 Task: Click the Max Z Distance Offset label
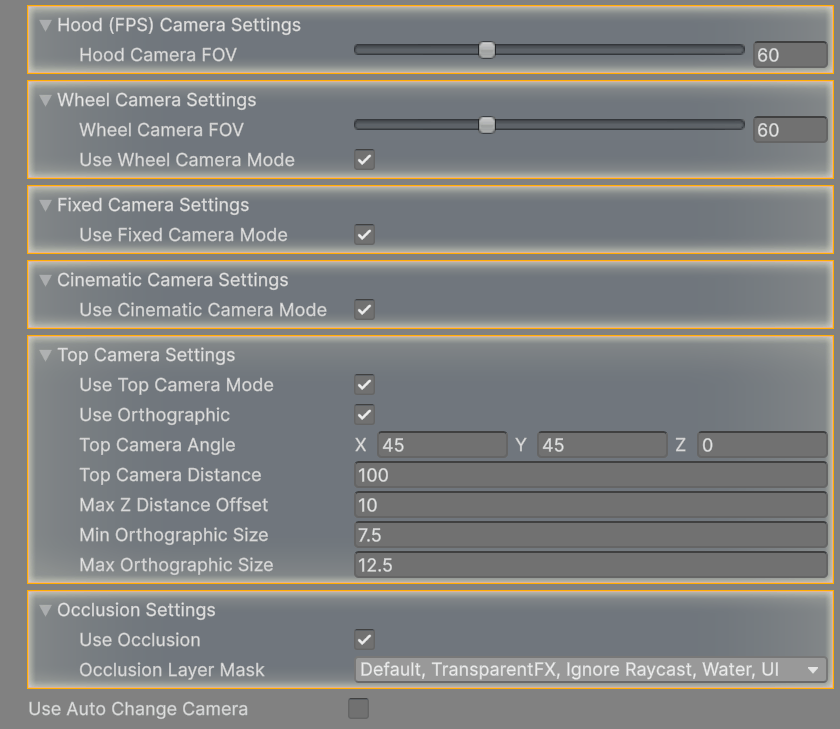click(x=174, y=505)
